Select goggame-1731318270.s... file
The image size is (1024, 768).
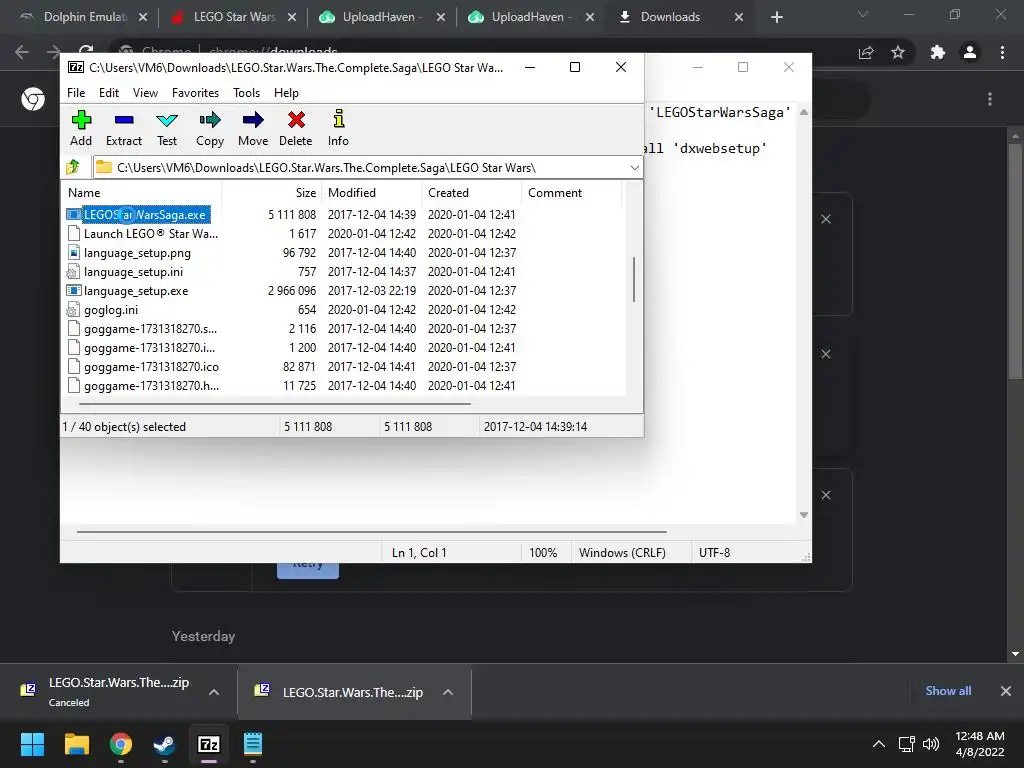tap(150, 328)
